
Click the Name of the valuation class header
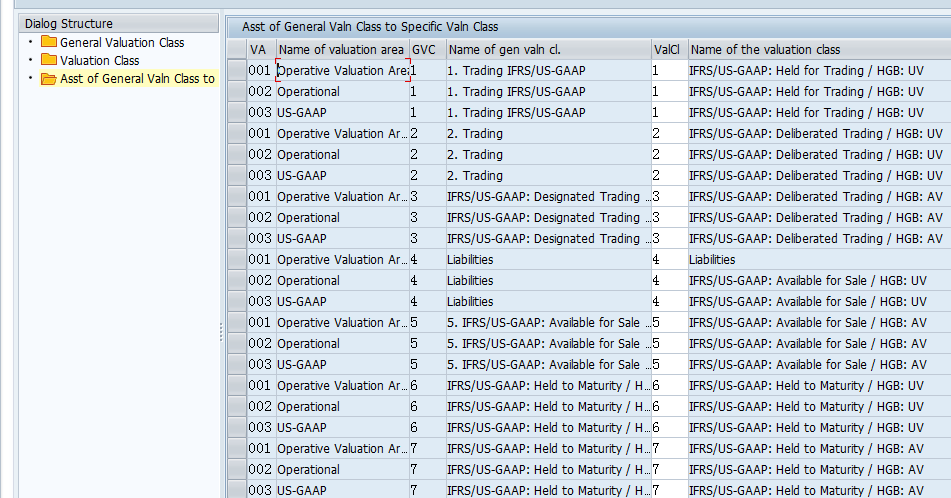click(766, 49)
